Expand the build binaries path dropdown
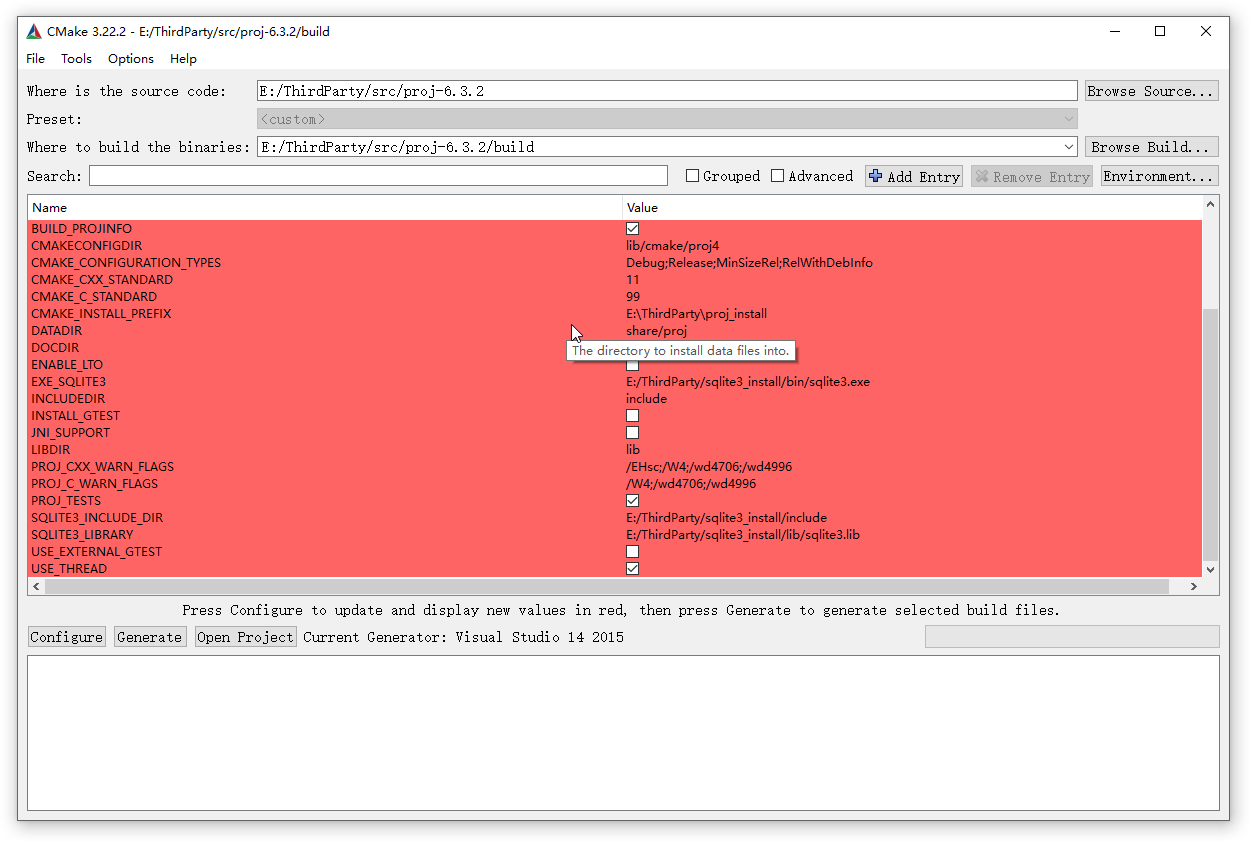1250x841 pixels. (x=1068, y=147)
